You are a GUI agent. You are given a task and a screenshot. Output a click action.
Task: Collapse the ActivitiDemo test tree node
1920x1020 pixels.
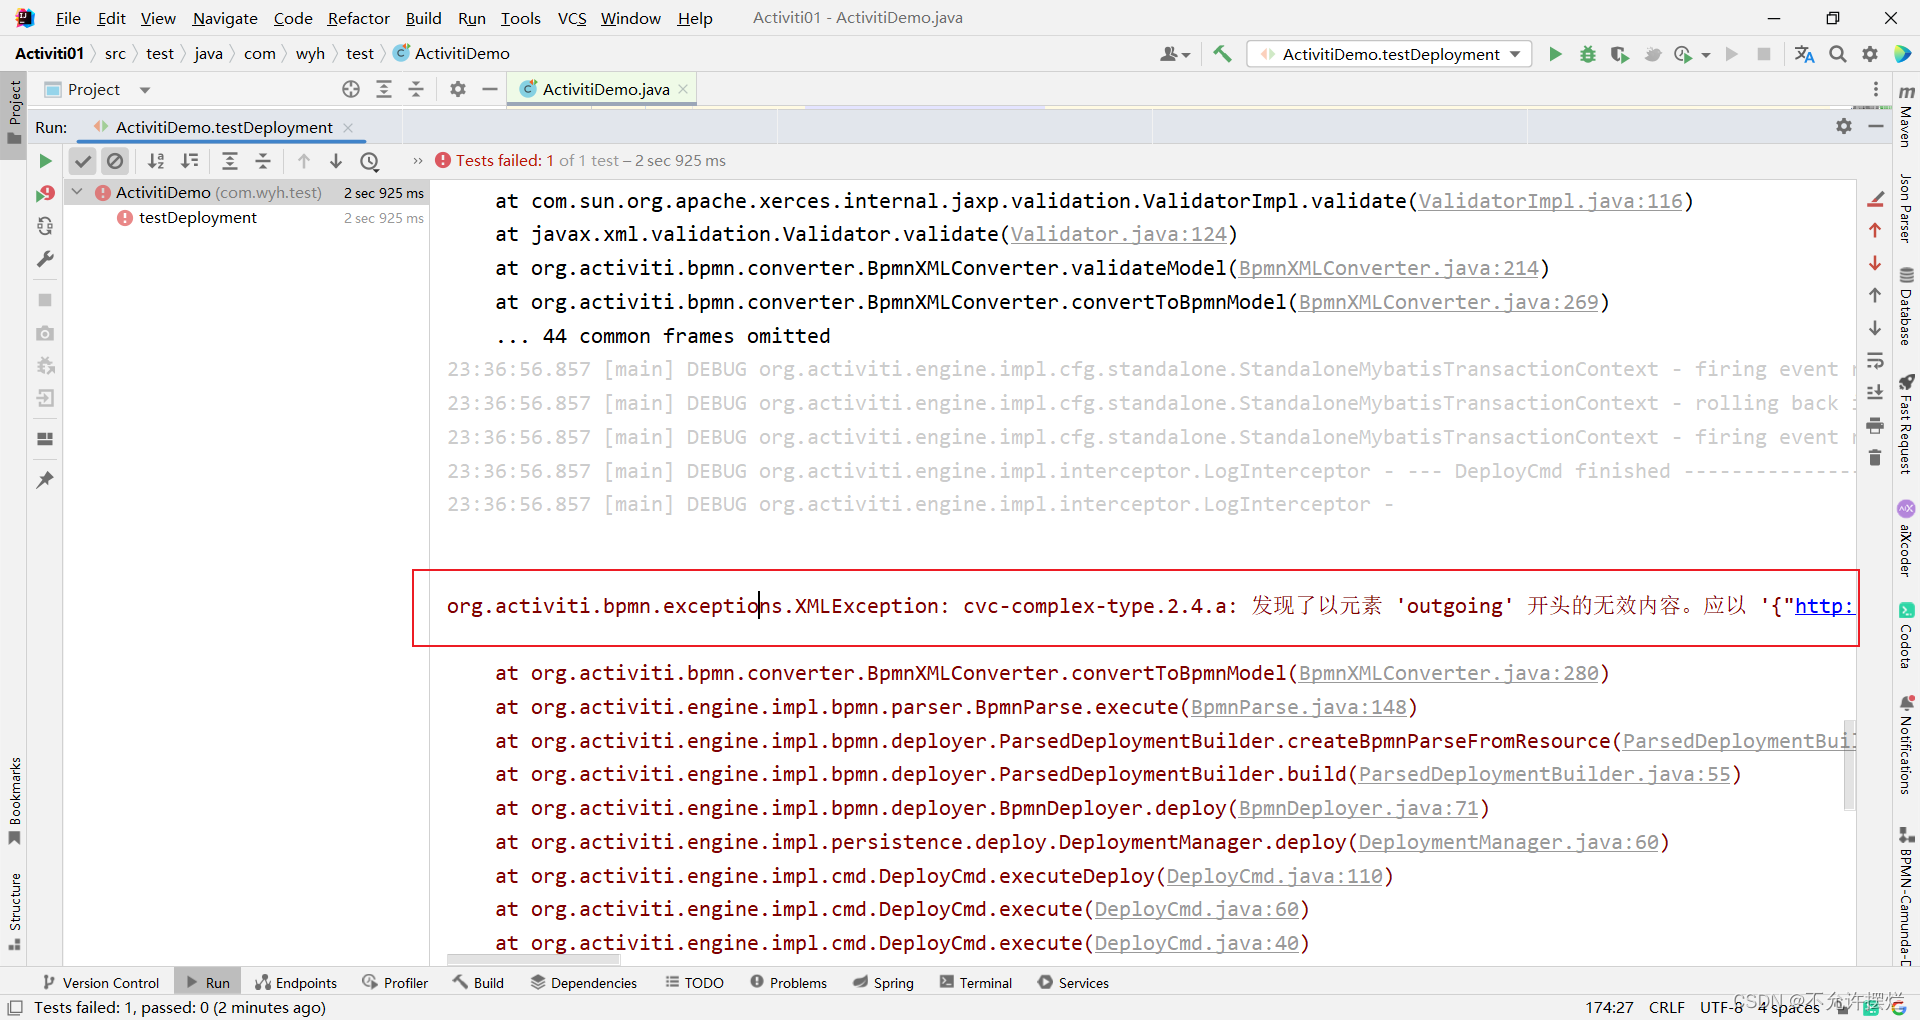pyautogui.click(x=77, y=191)
